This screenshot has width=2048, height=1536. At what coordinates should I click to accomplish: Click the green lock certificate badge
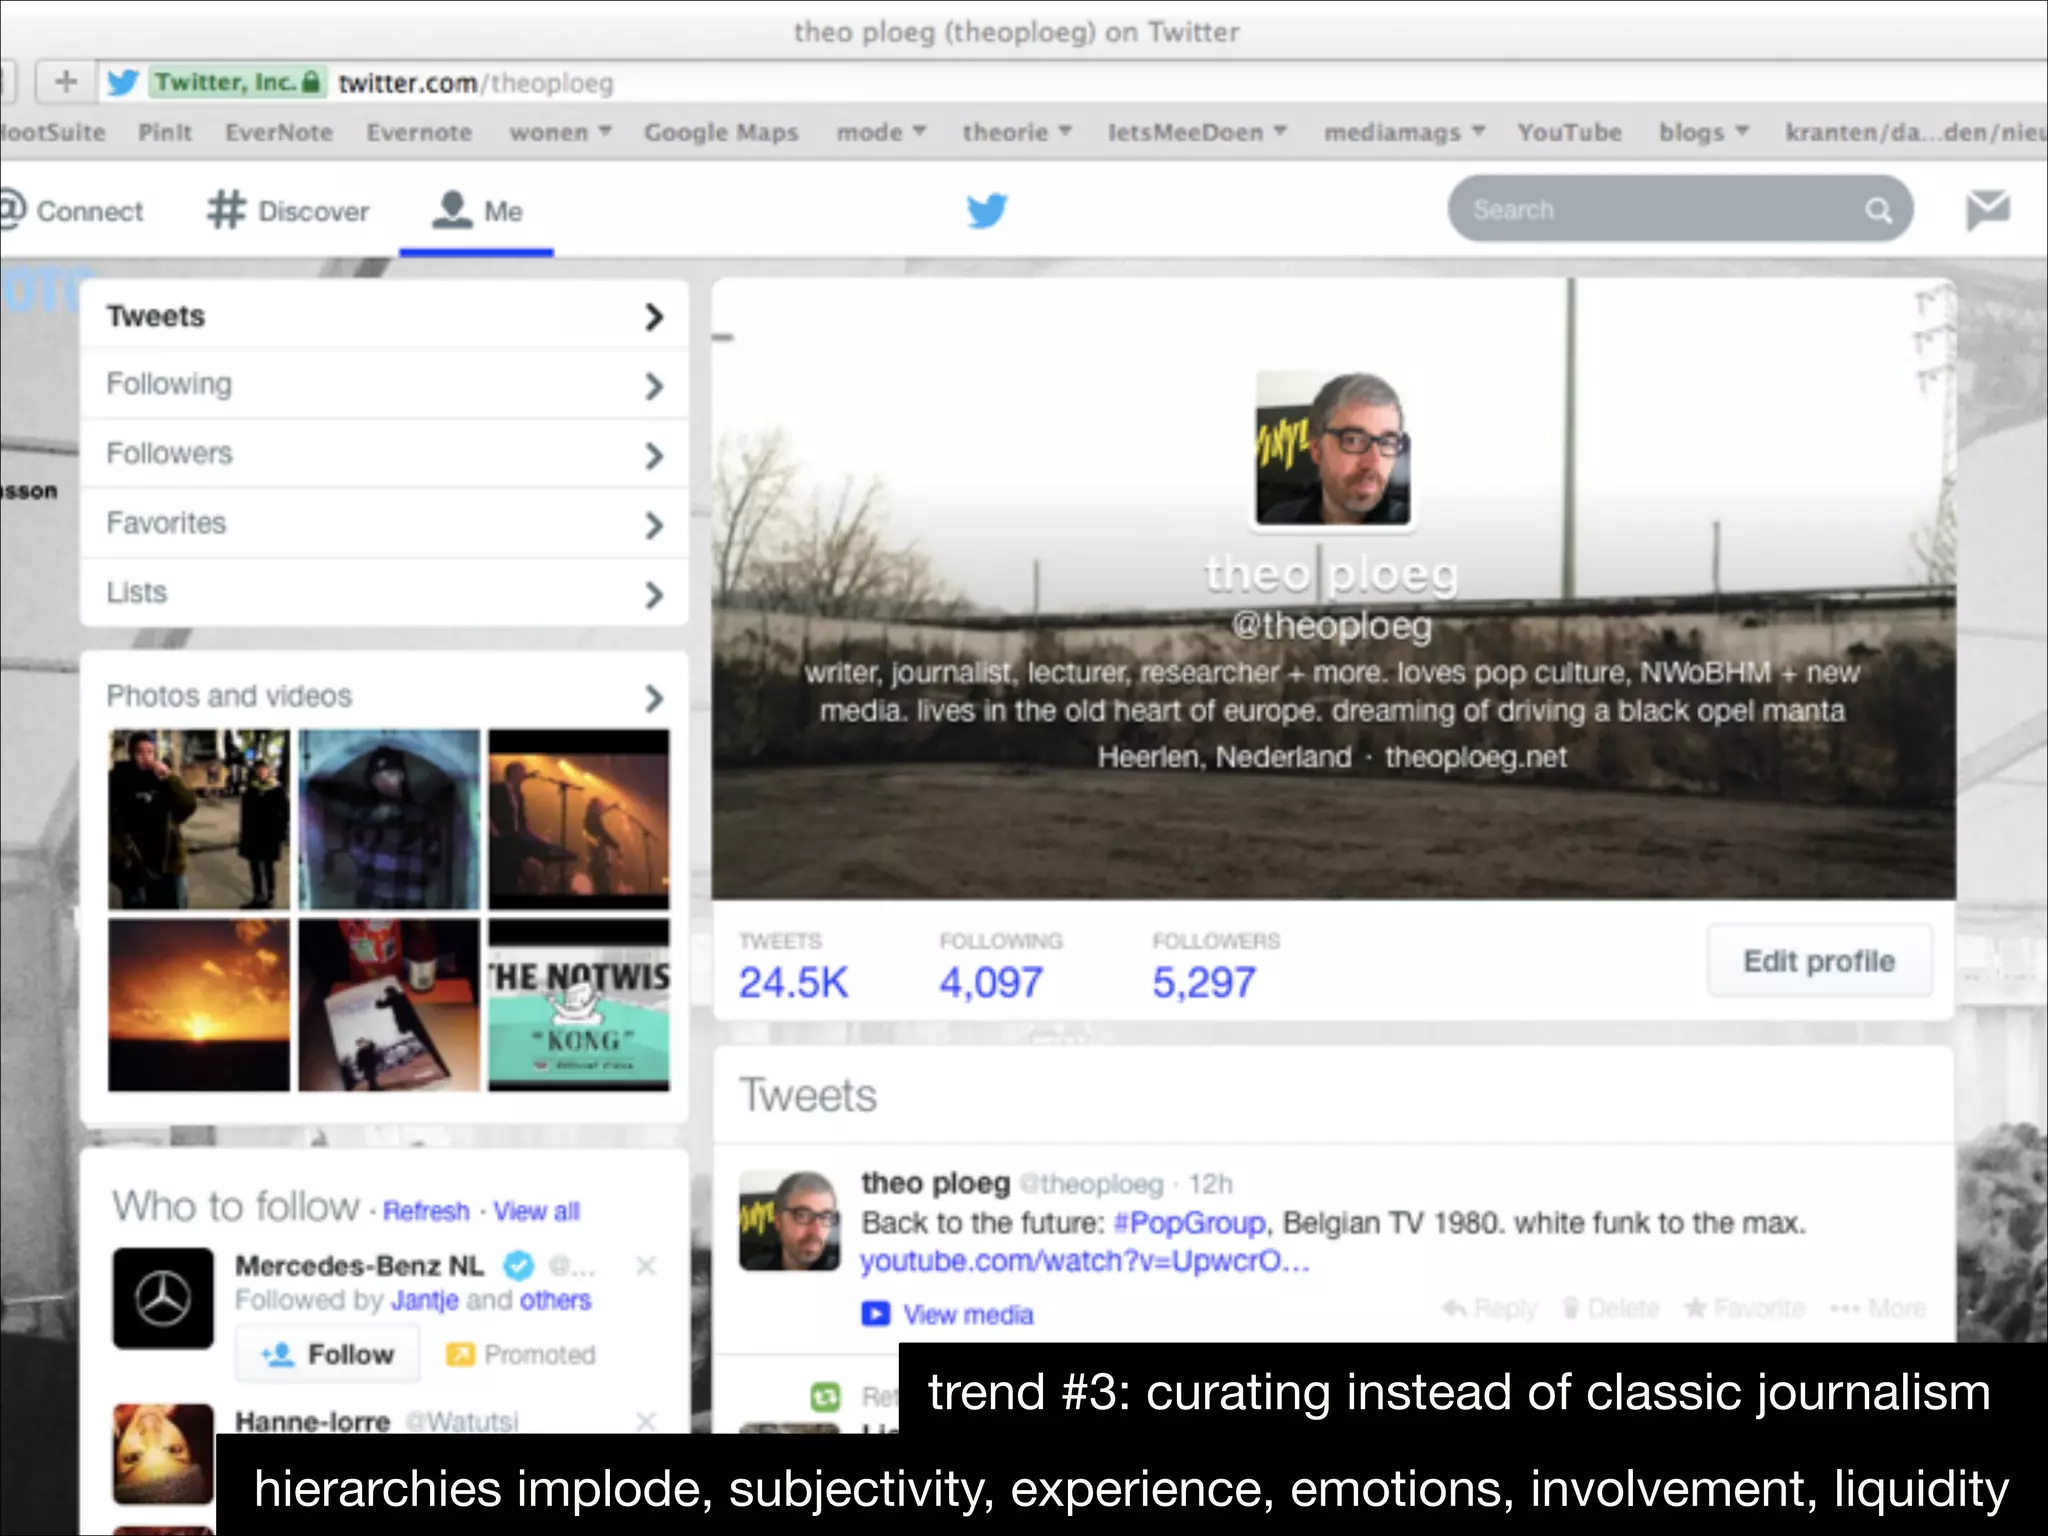236,82
